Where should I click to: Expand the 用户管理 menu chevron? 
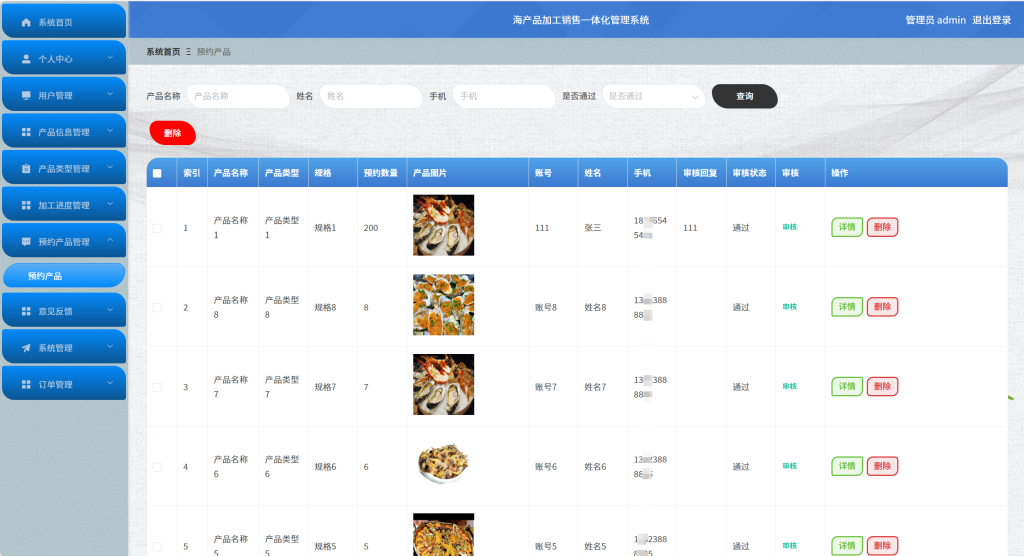click(110, 95)
